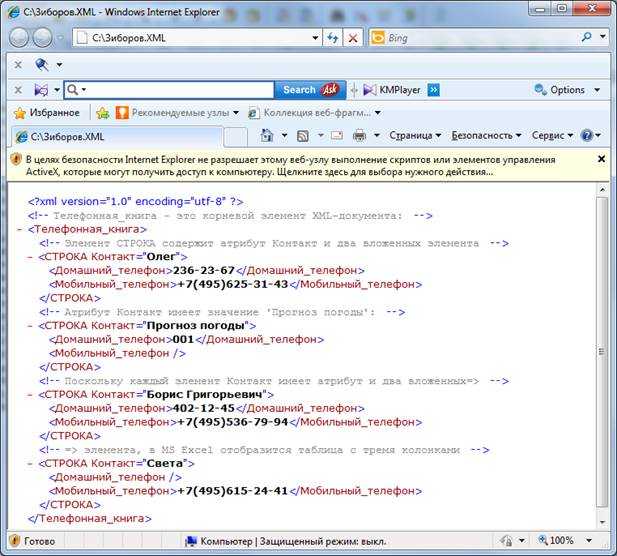This screenshot has height=556, width=617.
Task: Collapse the СТРОКА Контакт="Олег" node
Action: (30, 257)
